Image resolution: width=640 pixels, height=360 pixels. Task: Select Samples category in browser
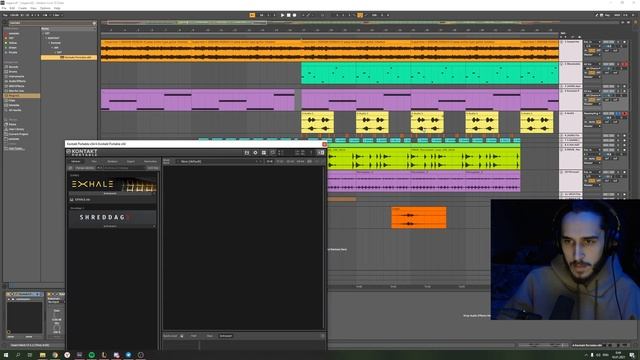click(14, 105)
